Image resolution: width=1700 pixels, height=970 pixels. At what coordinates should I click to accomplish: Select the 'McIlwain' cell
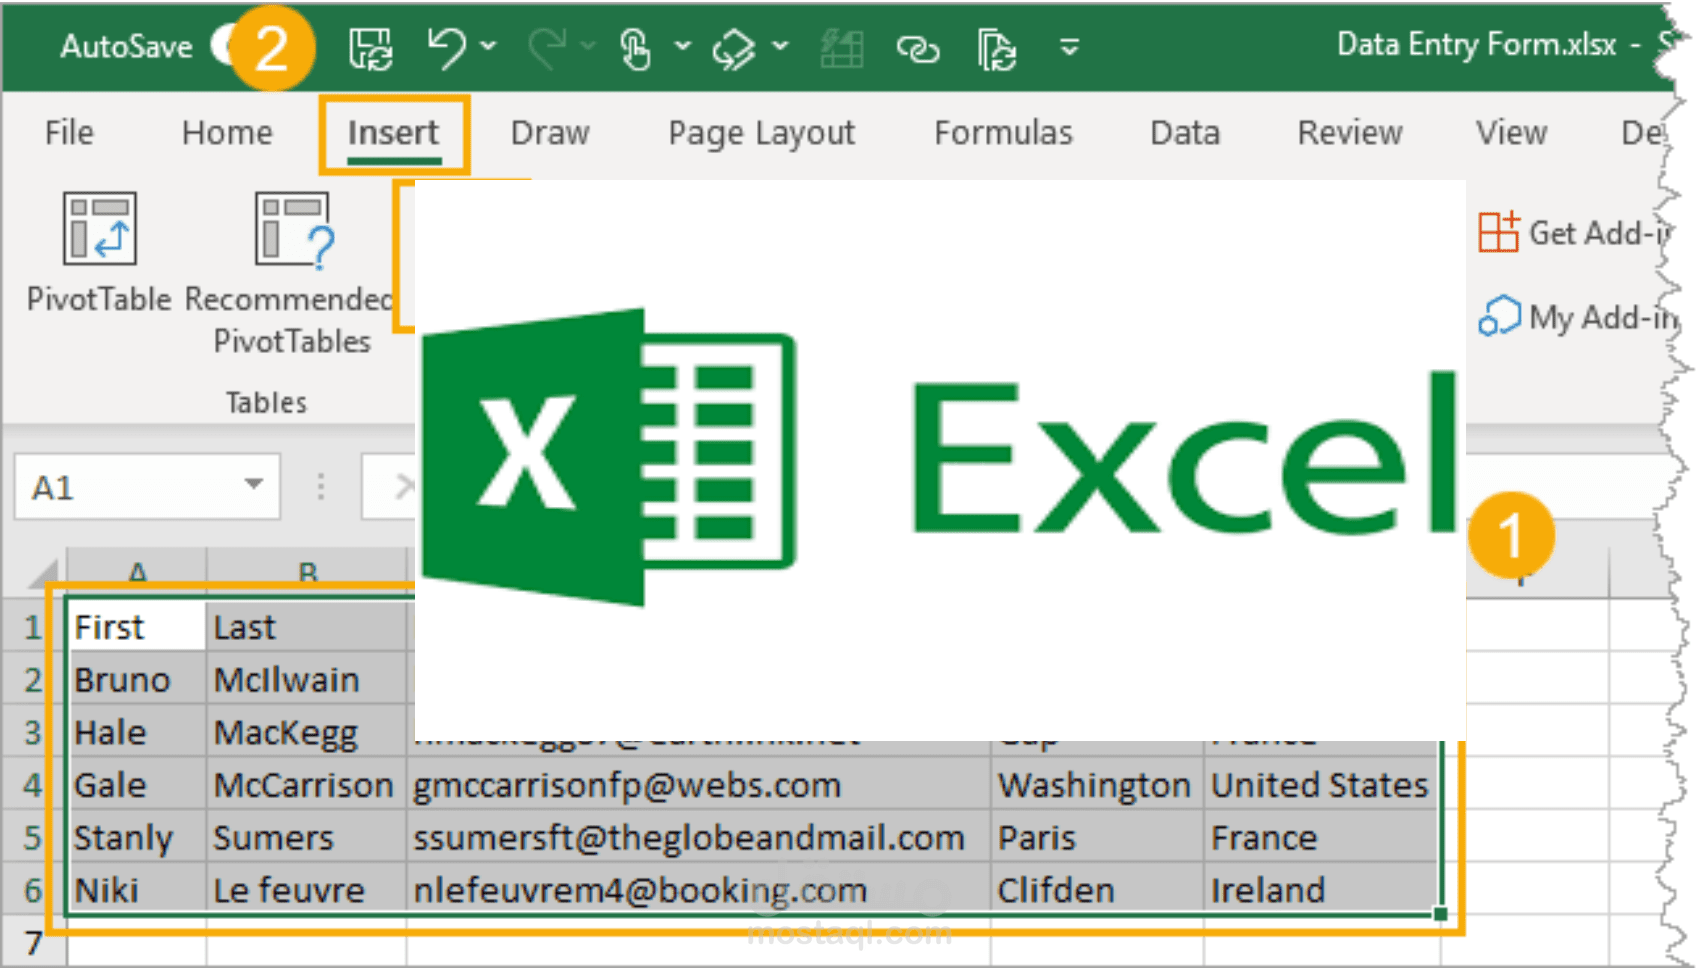pyautogui.click(x=307, y=680)
